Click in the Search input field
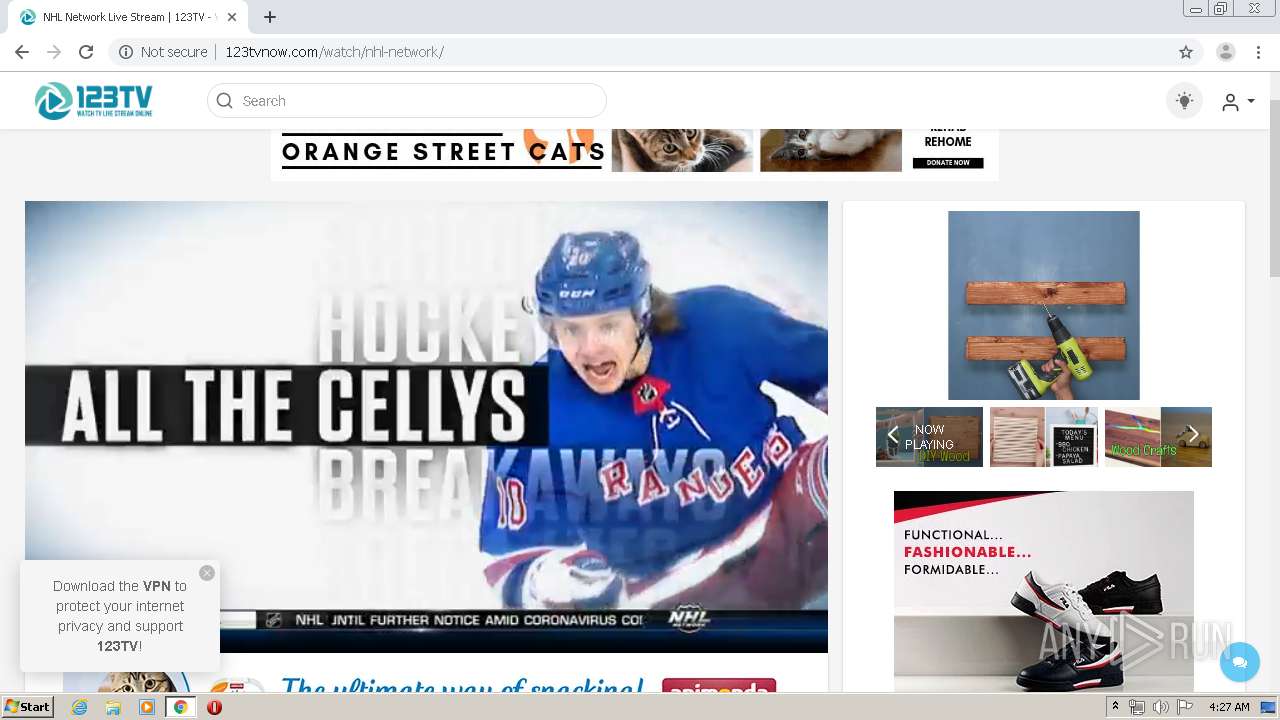Image resolution: width=1280 pixels, height=720 pixels. point(406,101)
